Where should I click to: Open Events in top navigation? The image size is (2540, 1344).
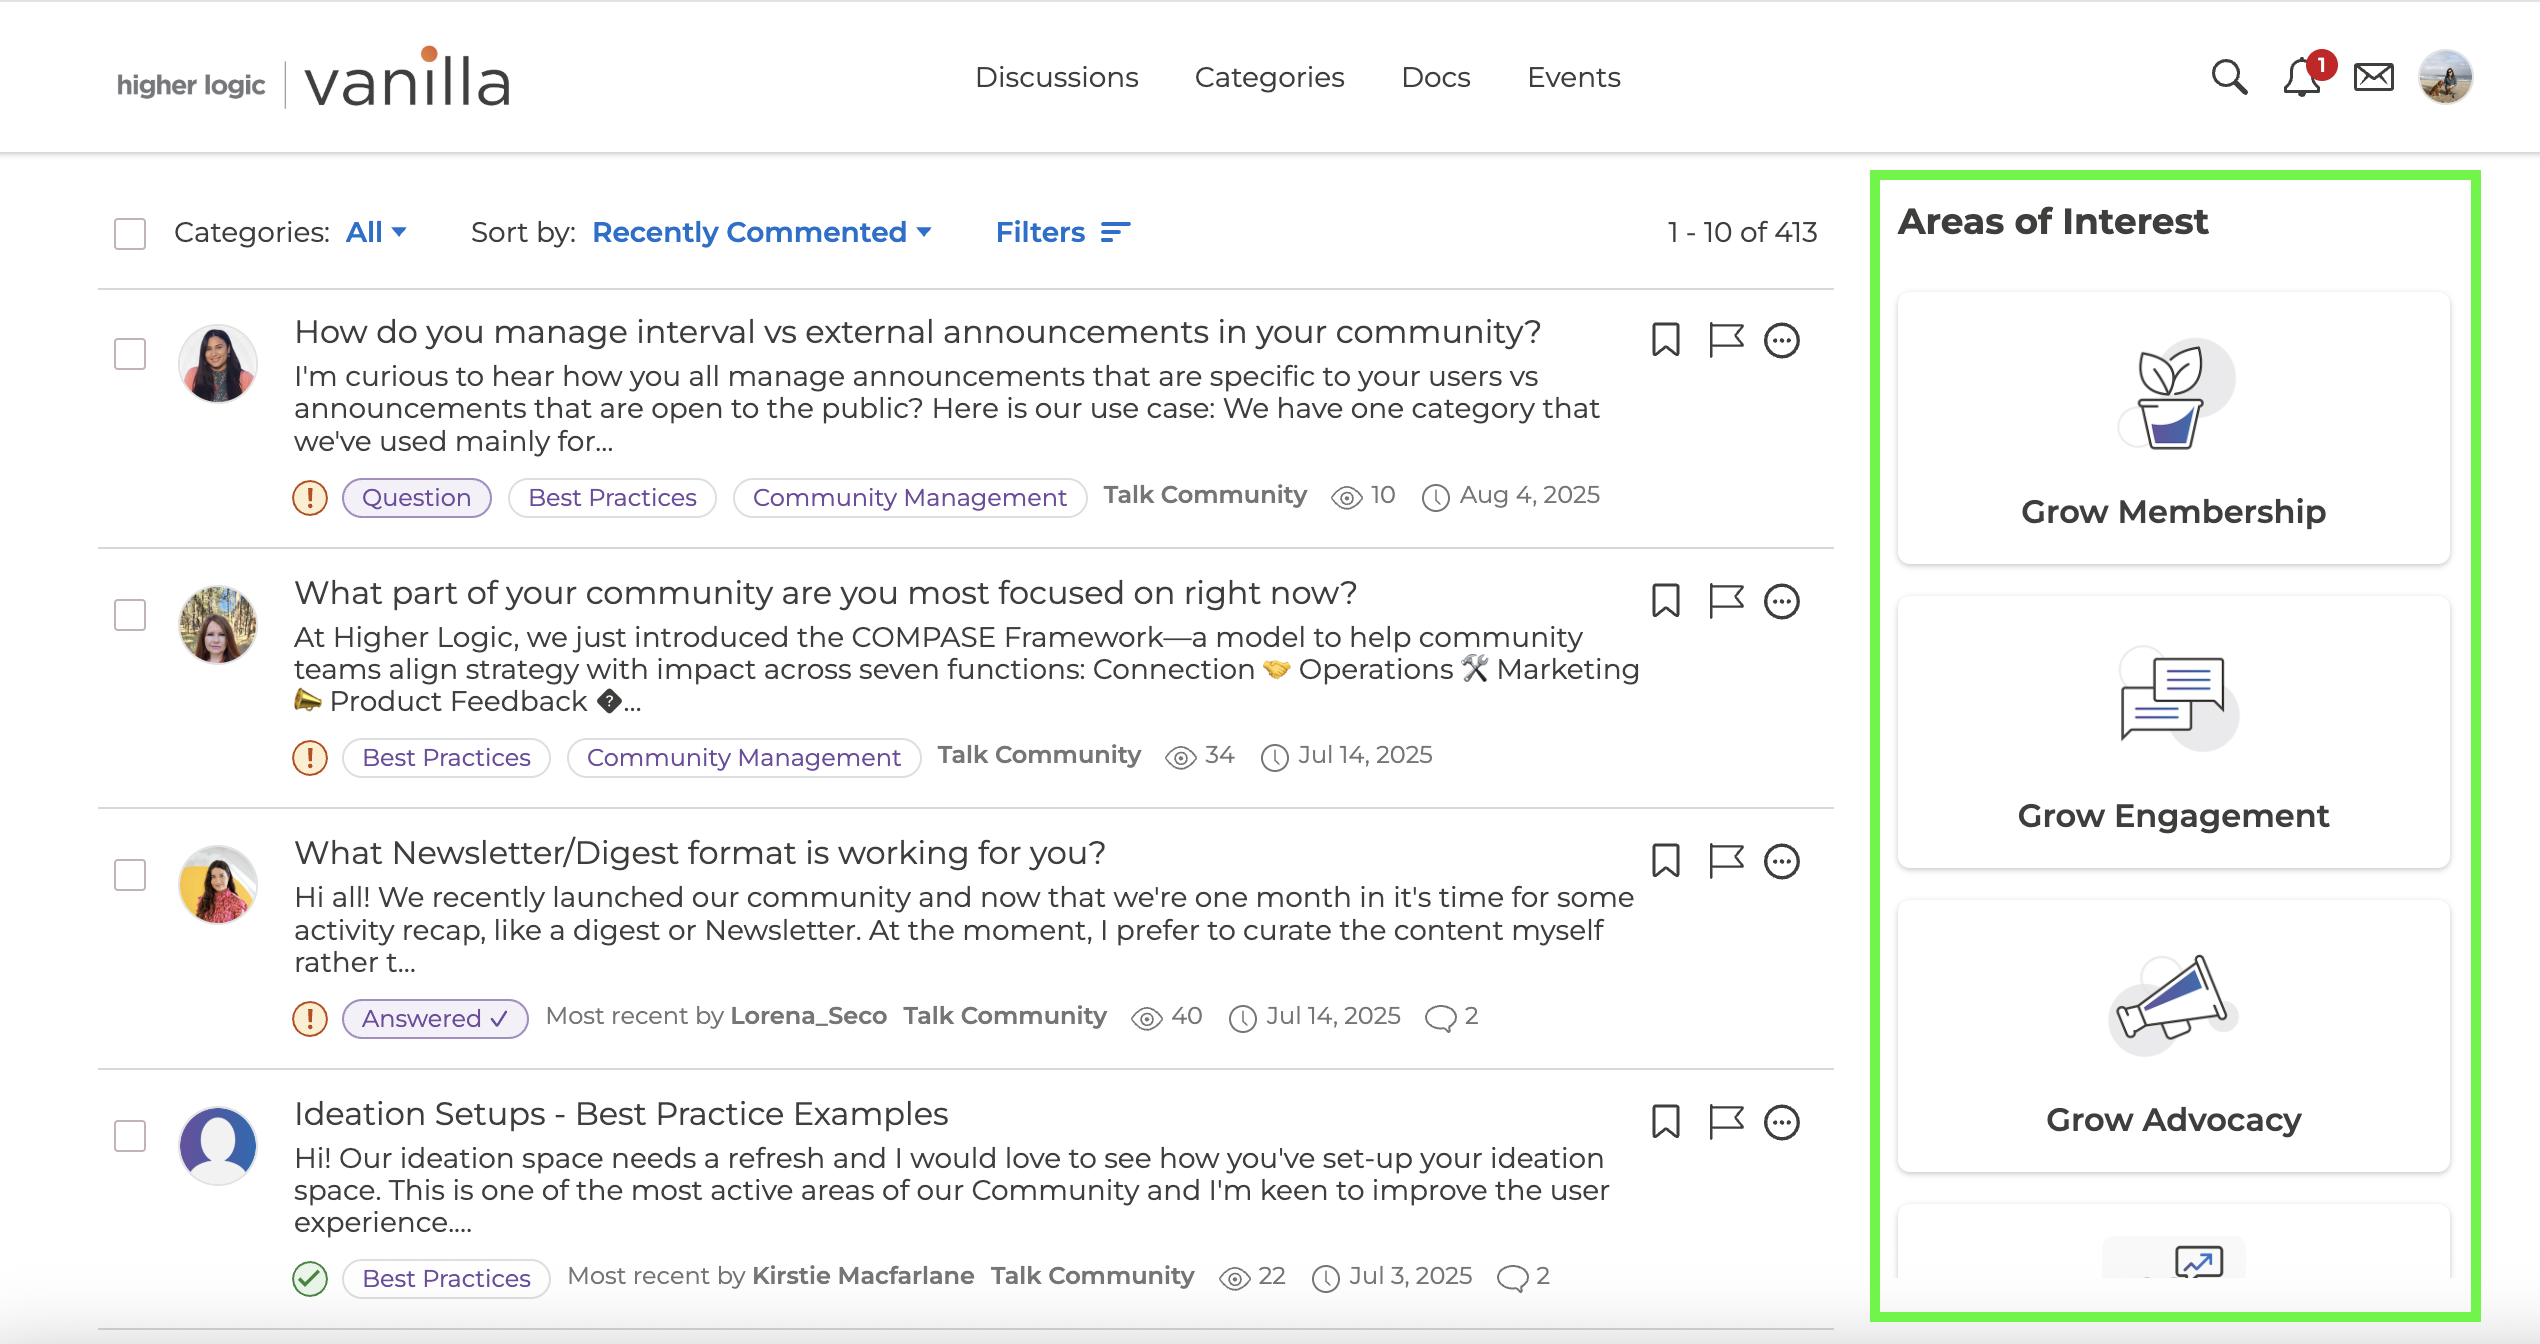pyautogui.click(x=1573, y=77)
